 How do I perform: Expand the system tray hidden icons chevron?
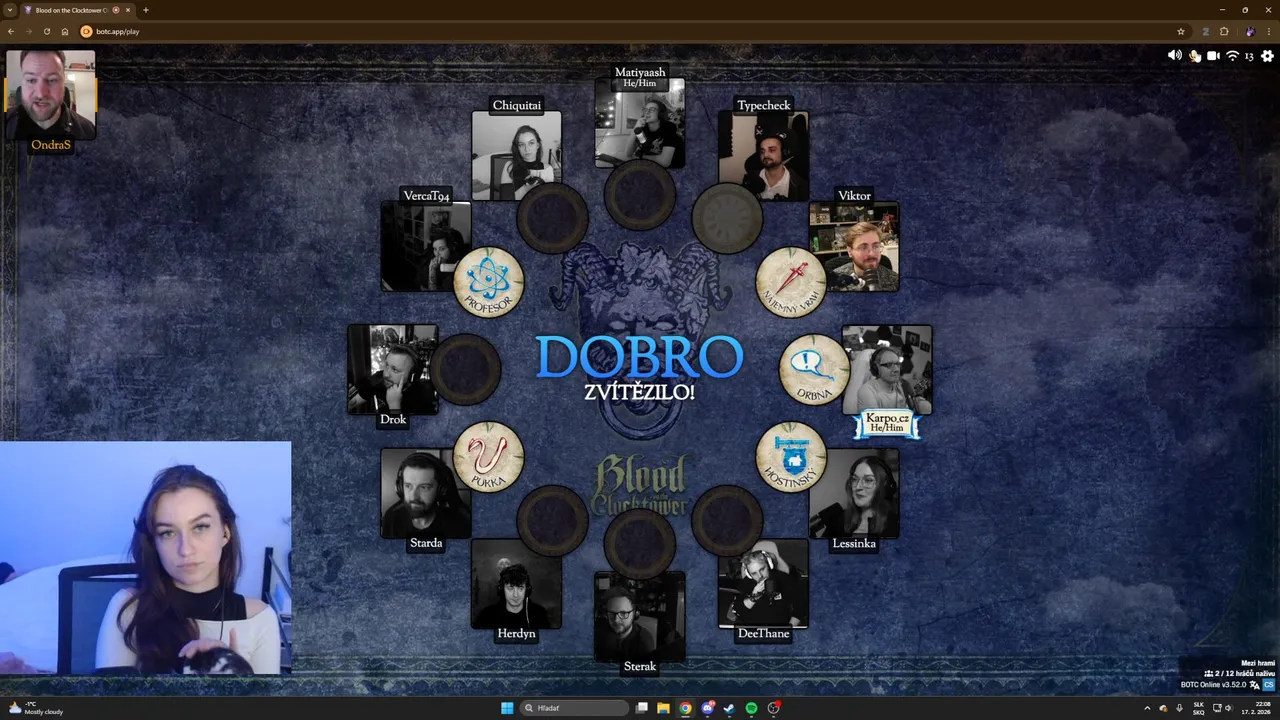(x=1147, y=708)
